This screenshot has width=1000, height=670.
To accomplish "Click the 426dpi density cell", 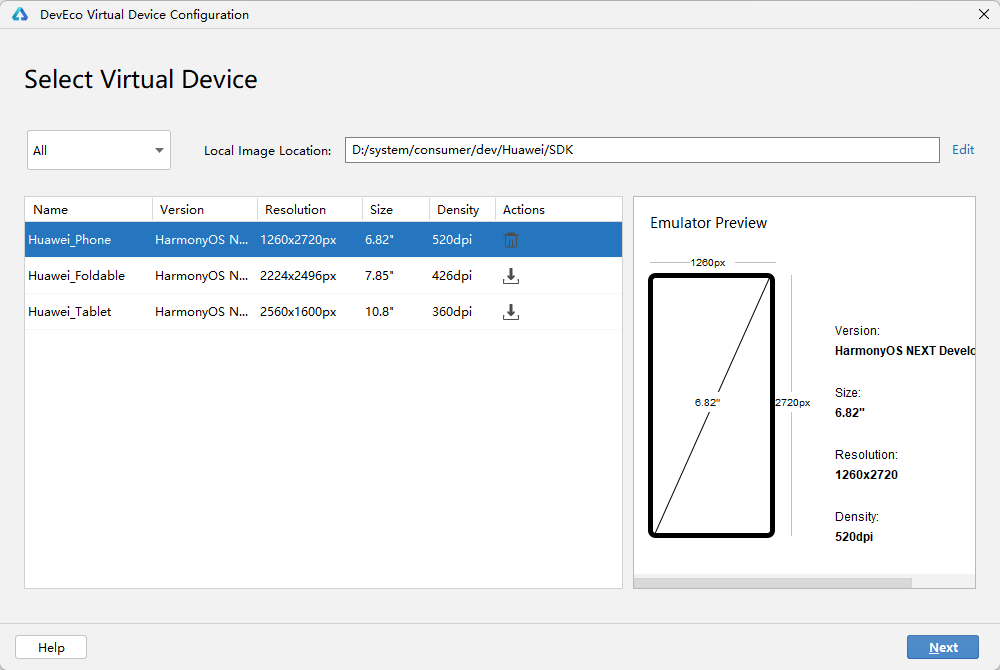I will pos(452,275).
